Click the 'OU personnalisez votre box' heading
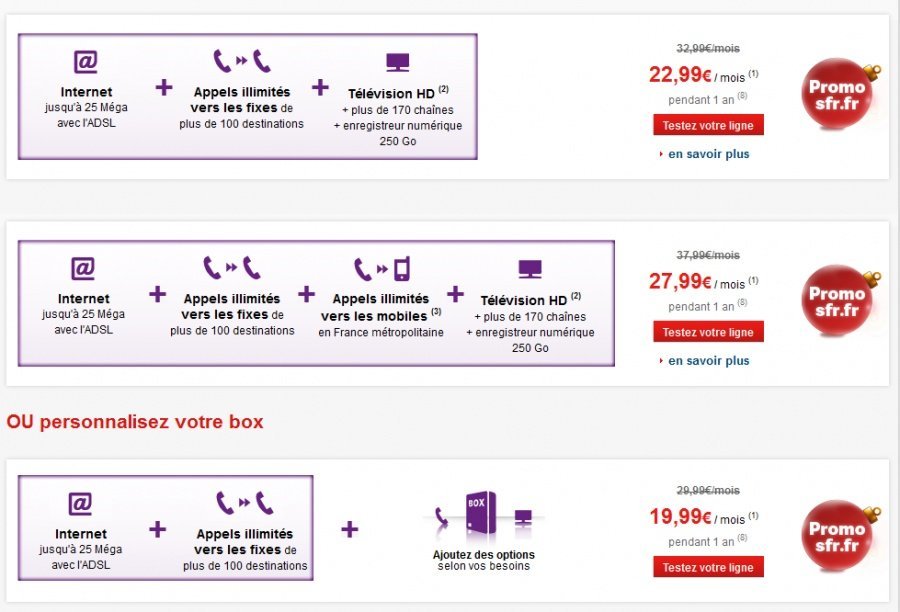900x612 pixels. (x=135, y=422)
